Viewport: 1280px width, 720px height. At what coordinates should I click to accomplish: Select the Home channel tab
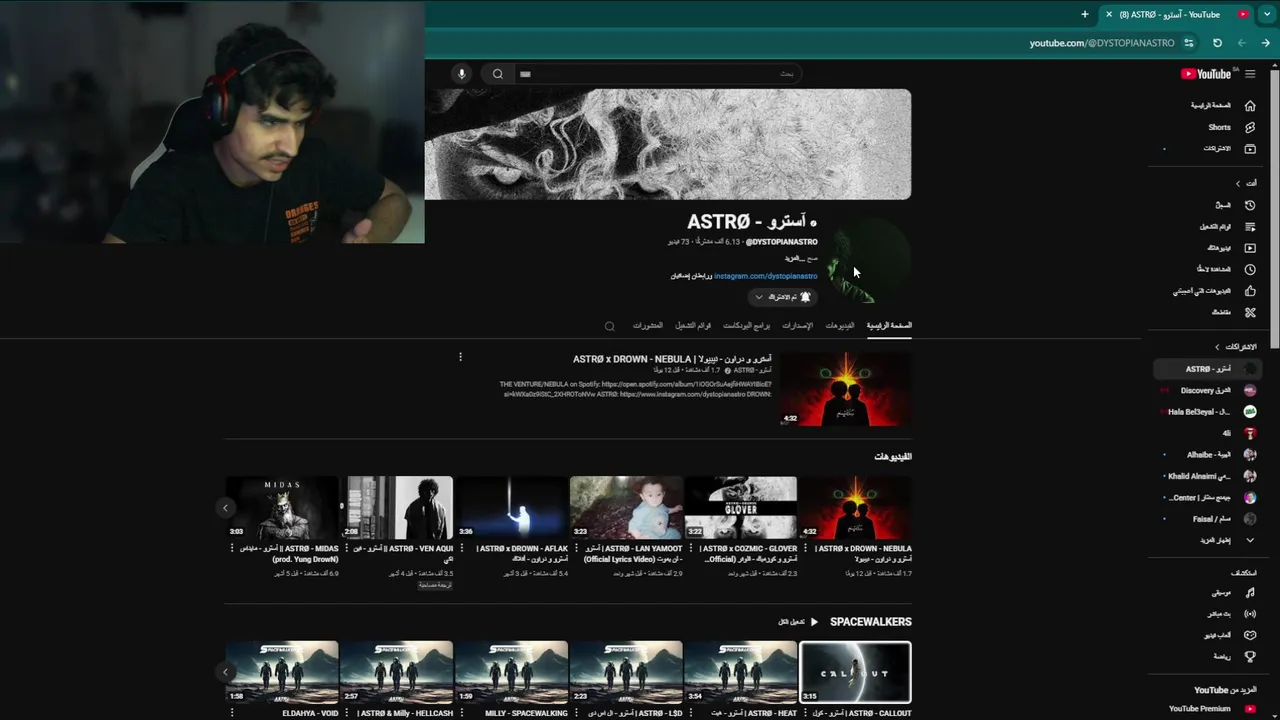point(889,325)
